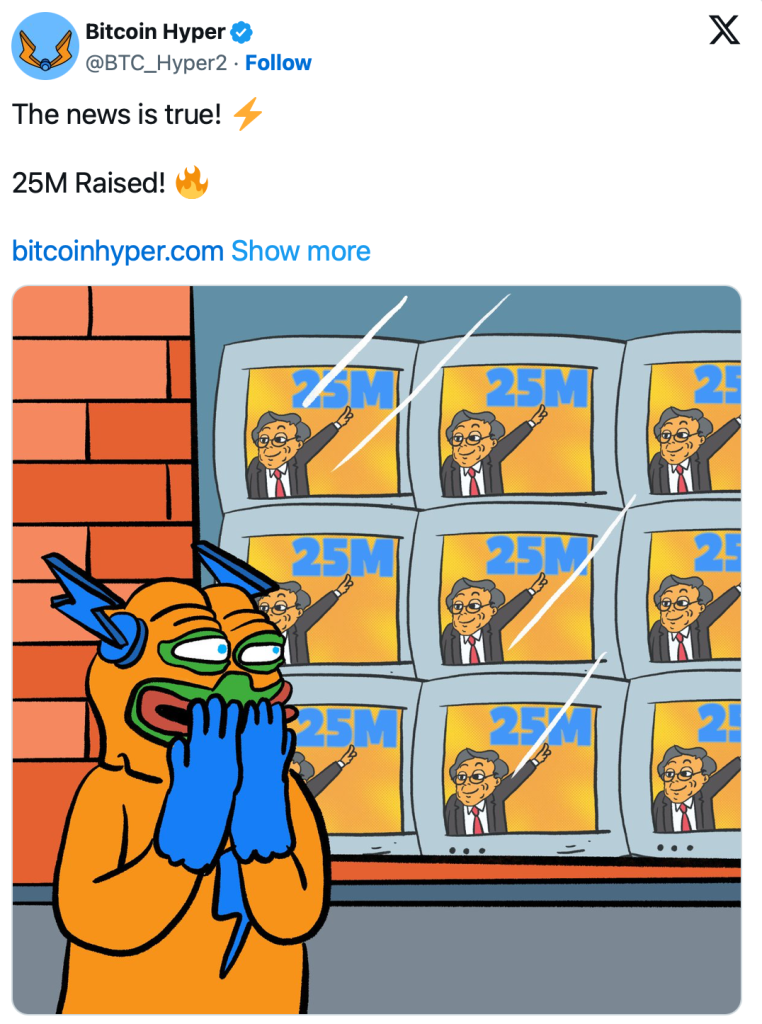Open the @BTC_Hyper2 handle
Screen dimensions: 762x1024
coord(156,63)
